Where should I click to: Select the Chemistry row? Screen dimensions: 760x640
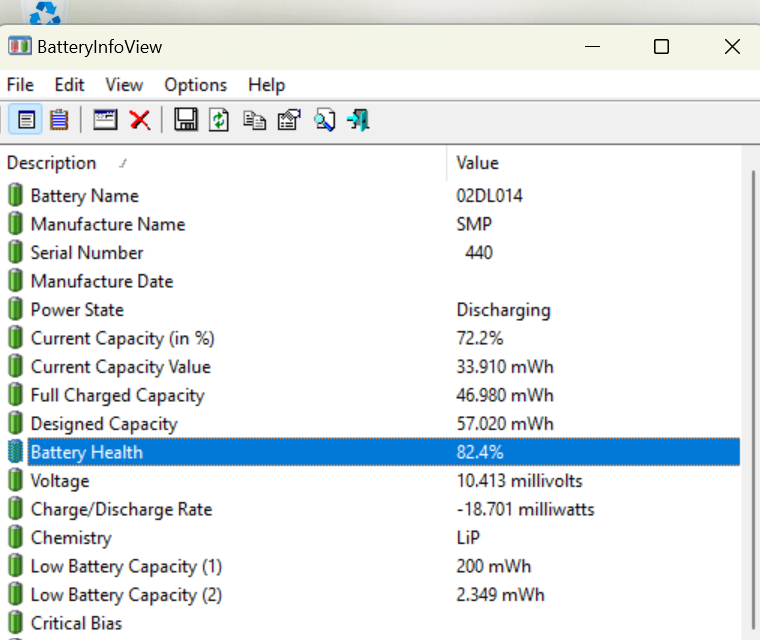coord(370,538)
